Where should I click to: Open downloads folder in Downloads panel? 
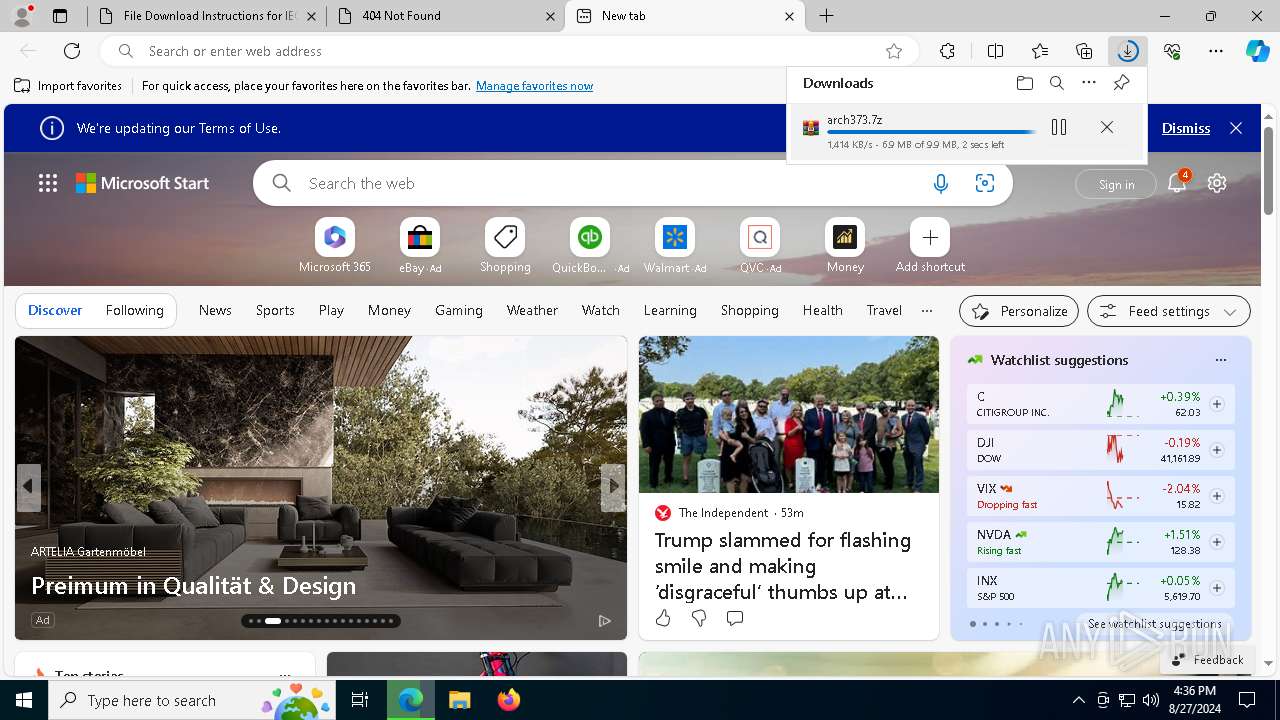tap(1024, 83)
